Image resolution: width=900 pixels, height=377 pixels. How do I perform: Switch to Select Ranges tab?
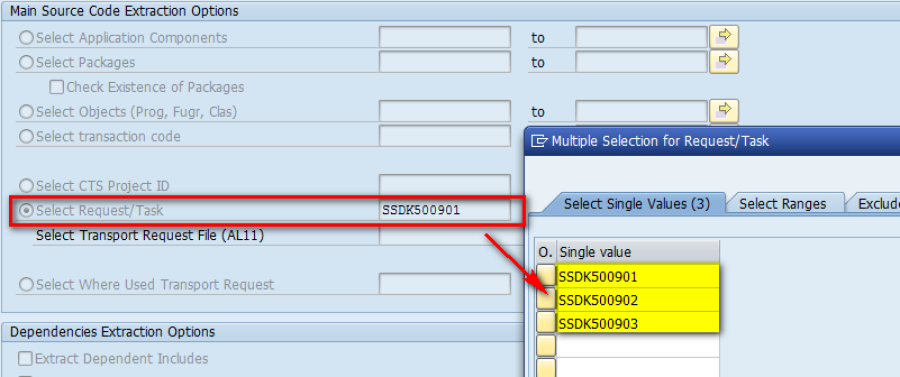point(783,204)
